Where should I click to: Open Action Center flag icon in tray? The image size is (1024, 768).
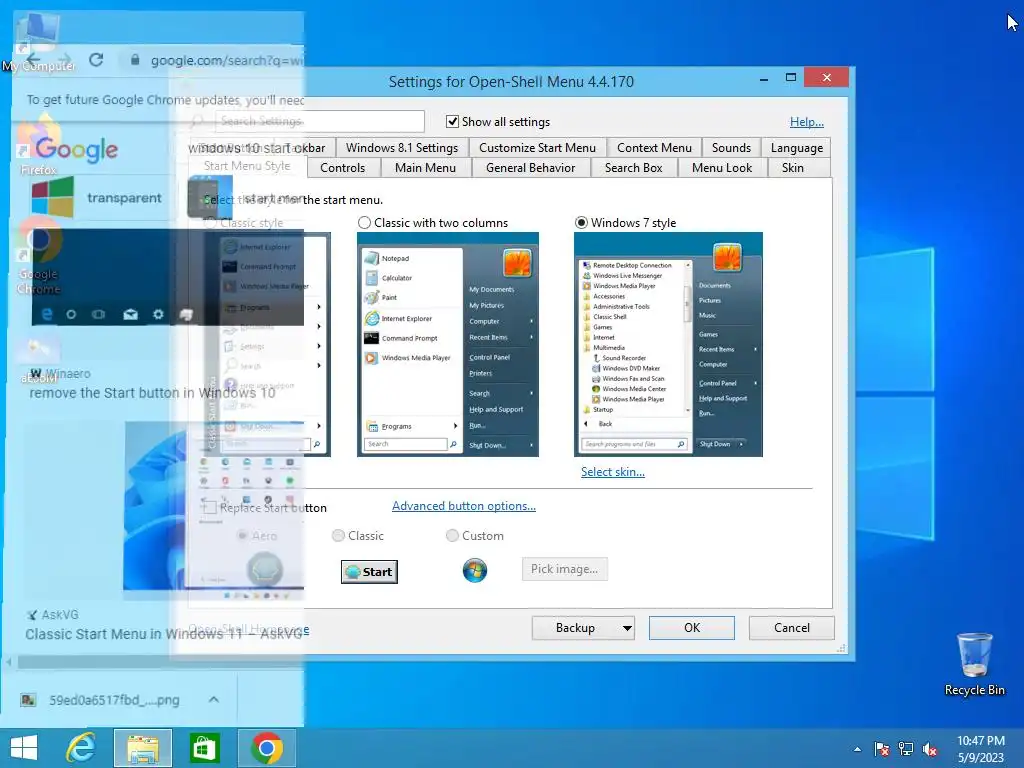(x=882, y=749)
